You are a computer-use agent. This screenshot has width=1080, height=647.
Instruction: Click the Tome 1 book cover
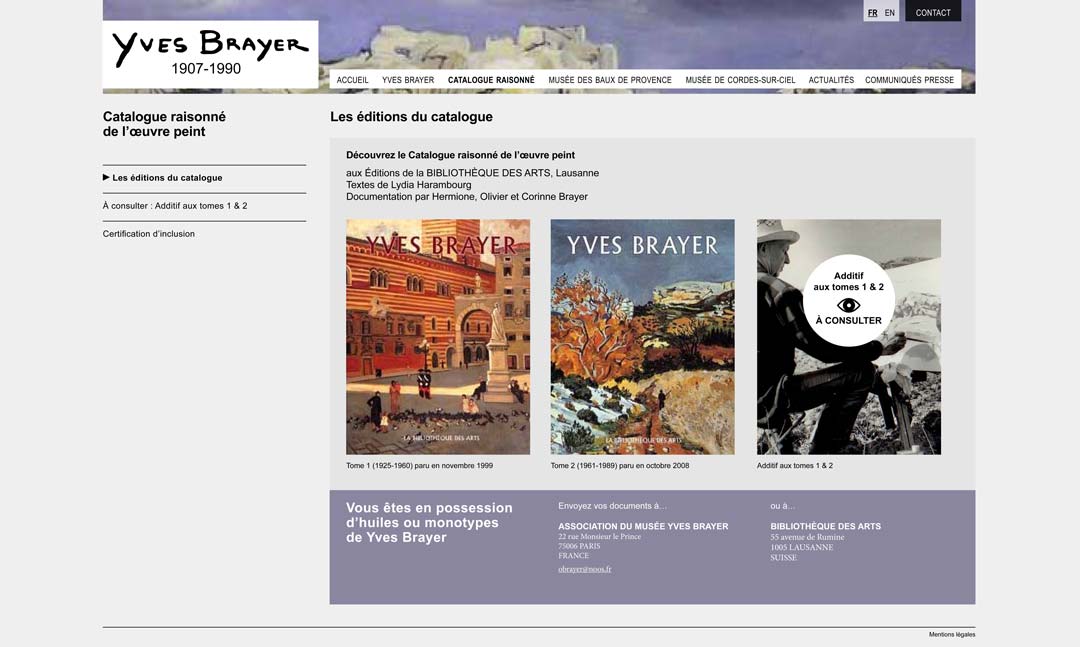click(438, 337)
